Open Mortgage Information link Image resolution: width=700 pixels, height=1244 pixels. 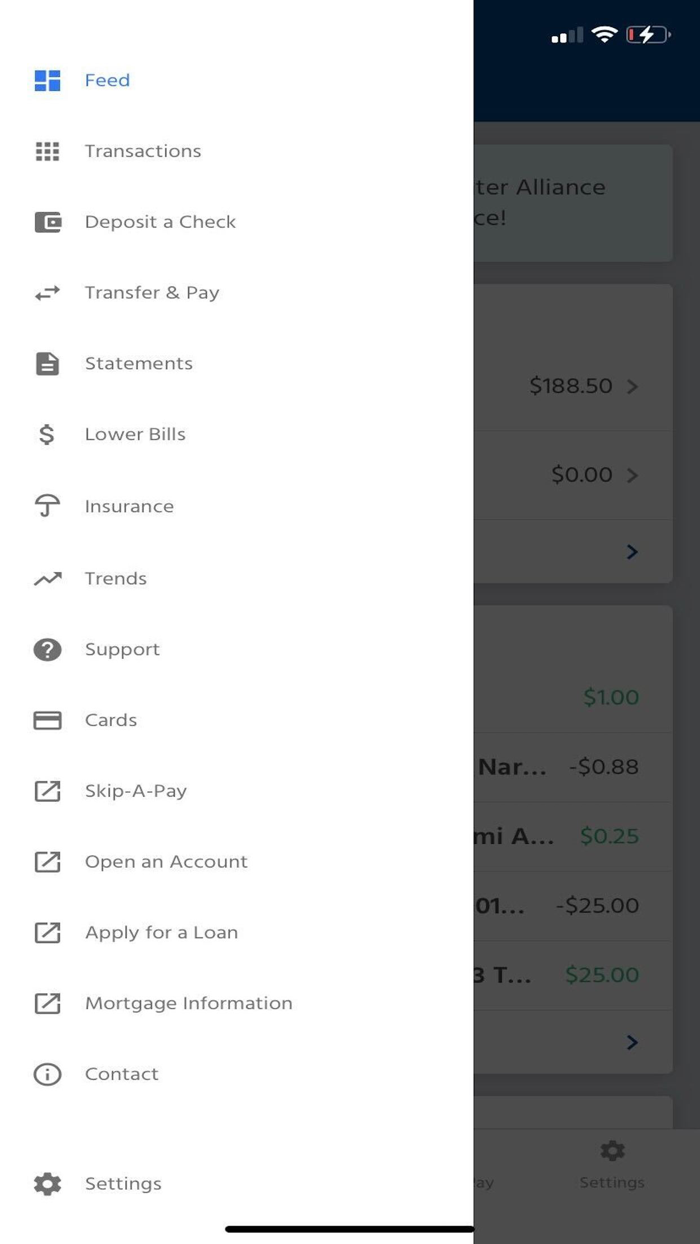tap(188, 1004)
